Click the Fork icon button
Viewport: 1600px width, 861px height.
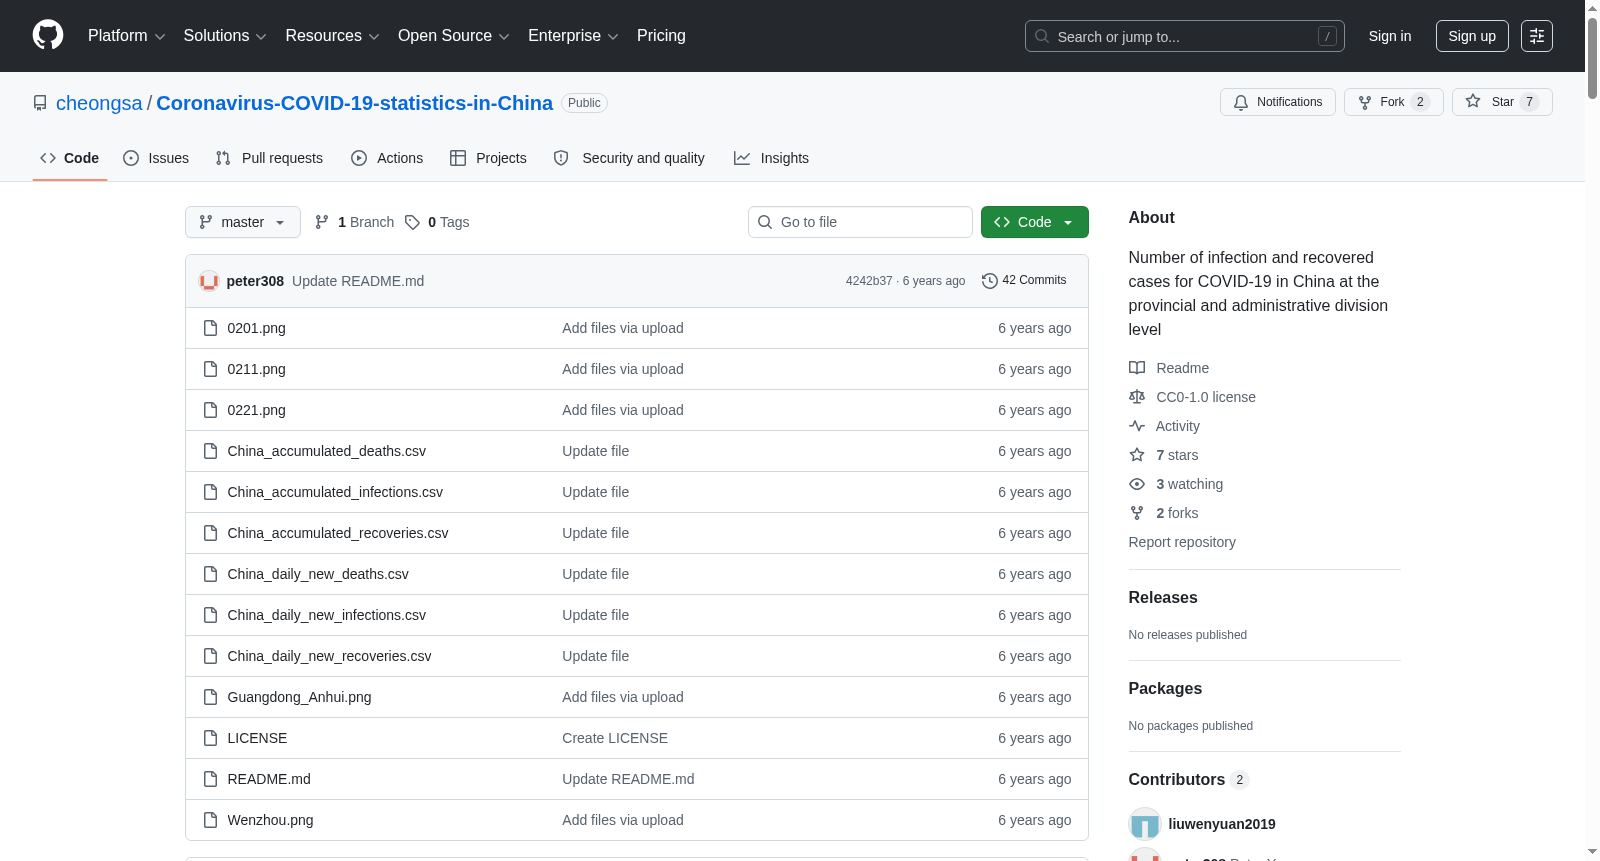click(x=1365, y=102)
